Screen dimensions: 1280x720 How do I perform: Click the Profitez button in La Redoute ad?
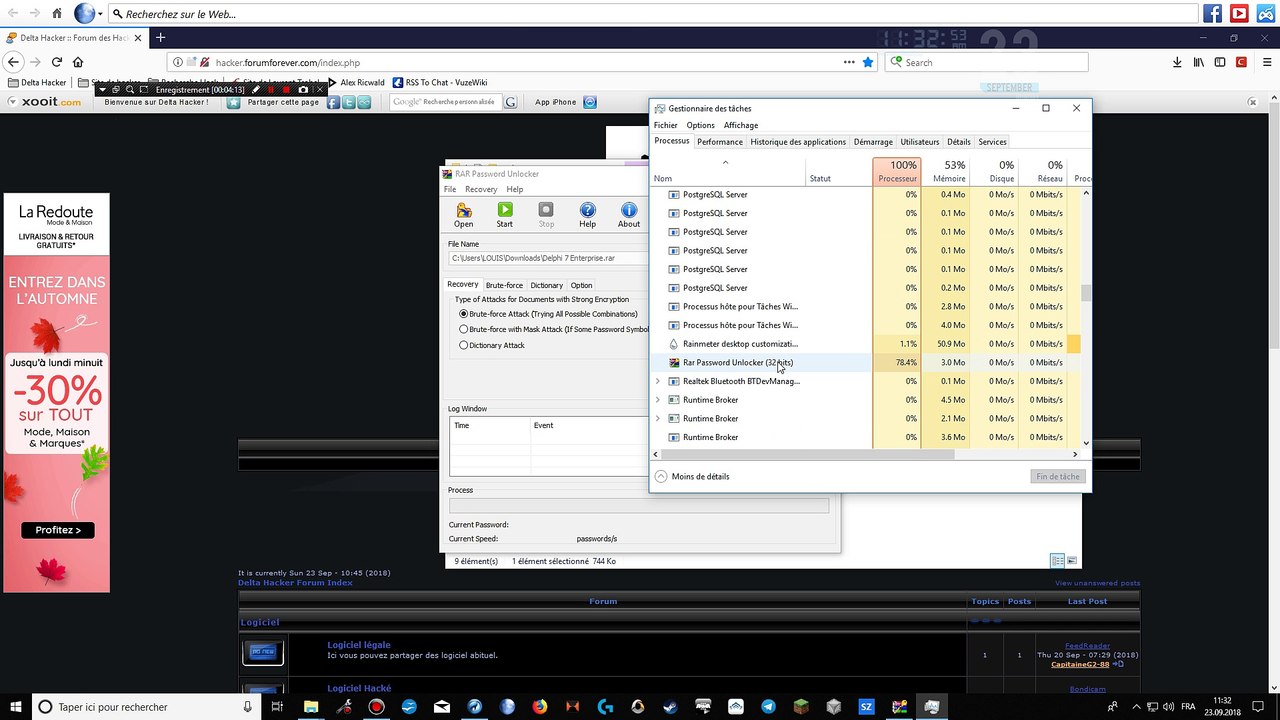pos(58,530)
